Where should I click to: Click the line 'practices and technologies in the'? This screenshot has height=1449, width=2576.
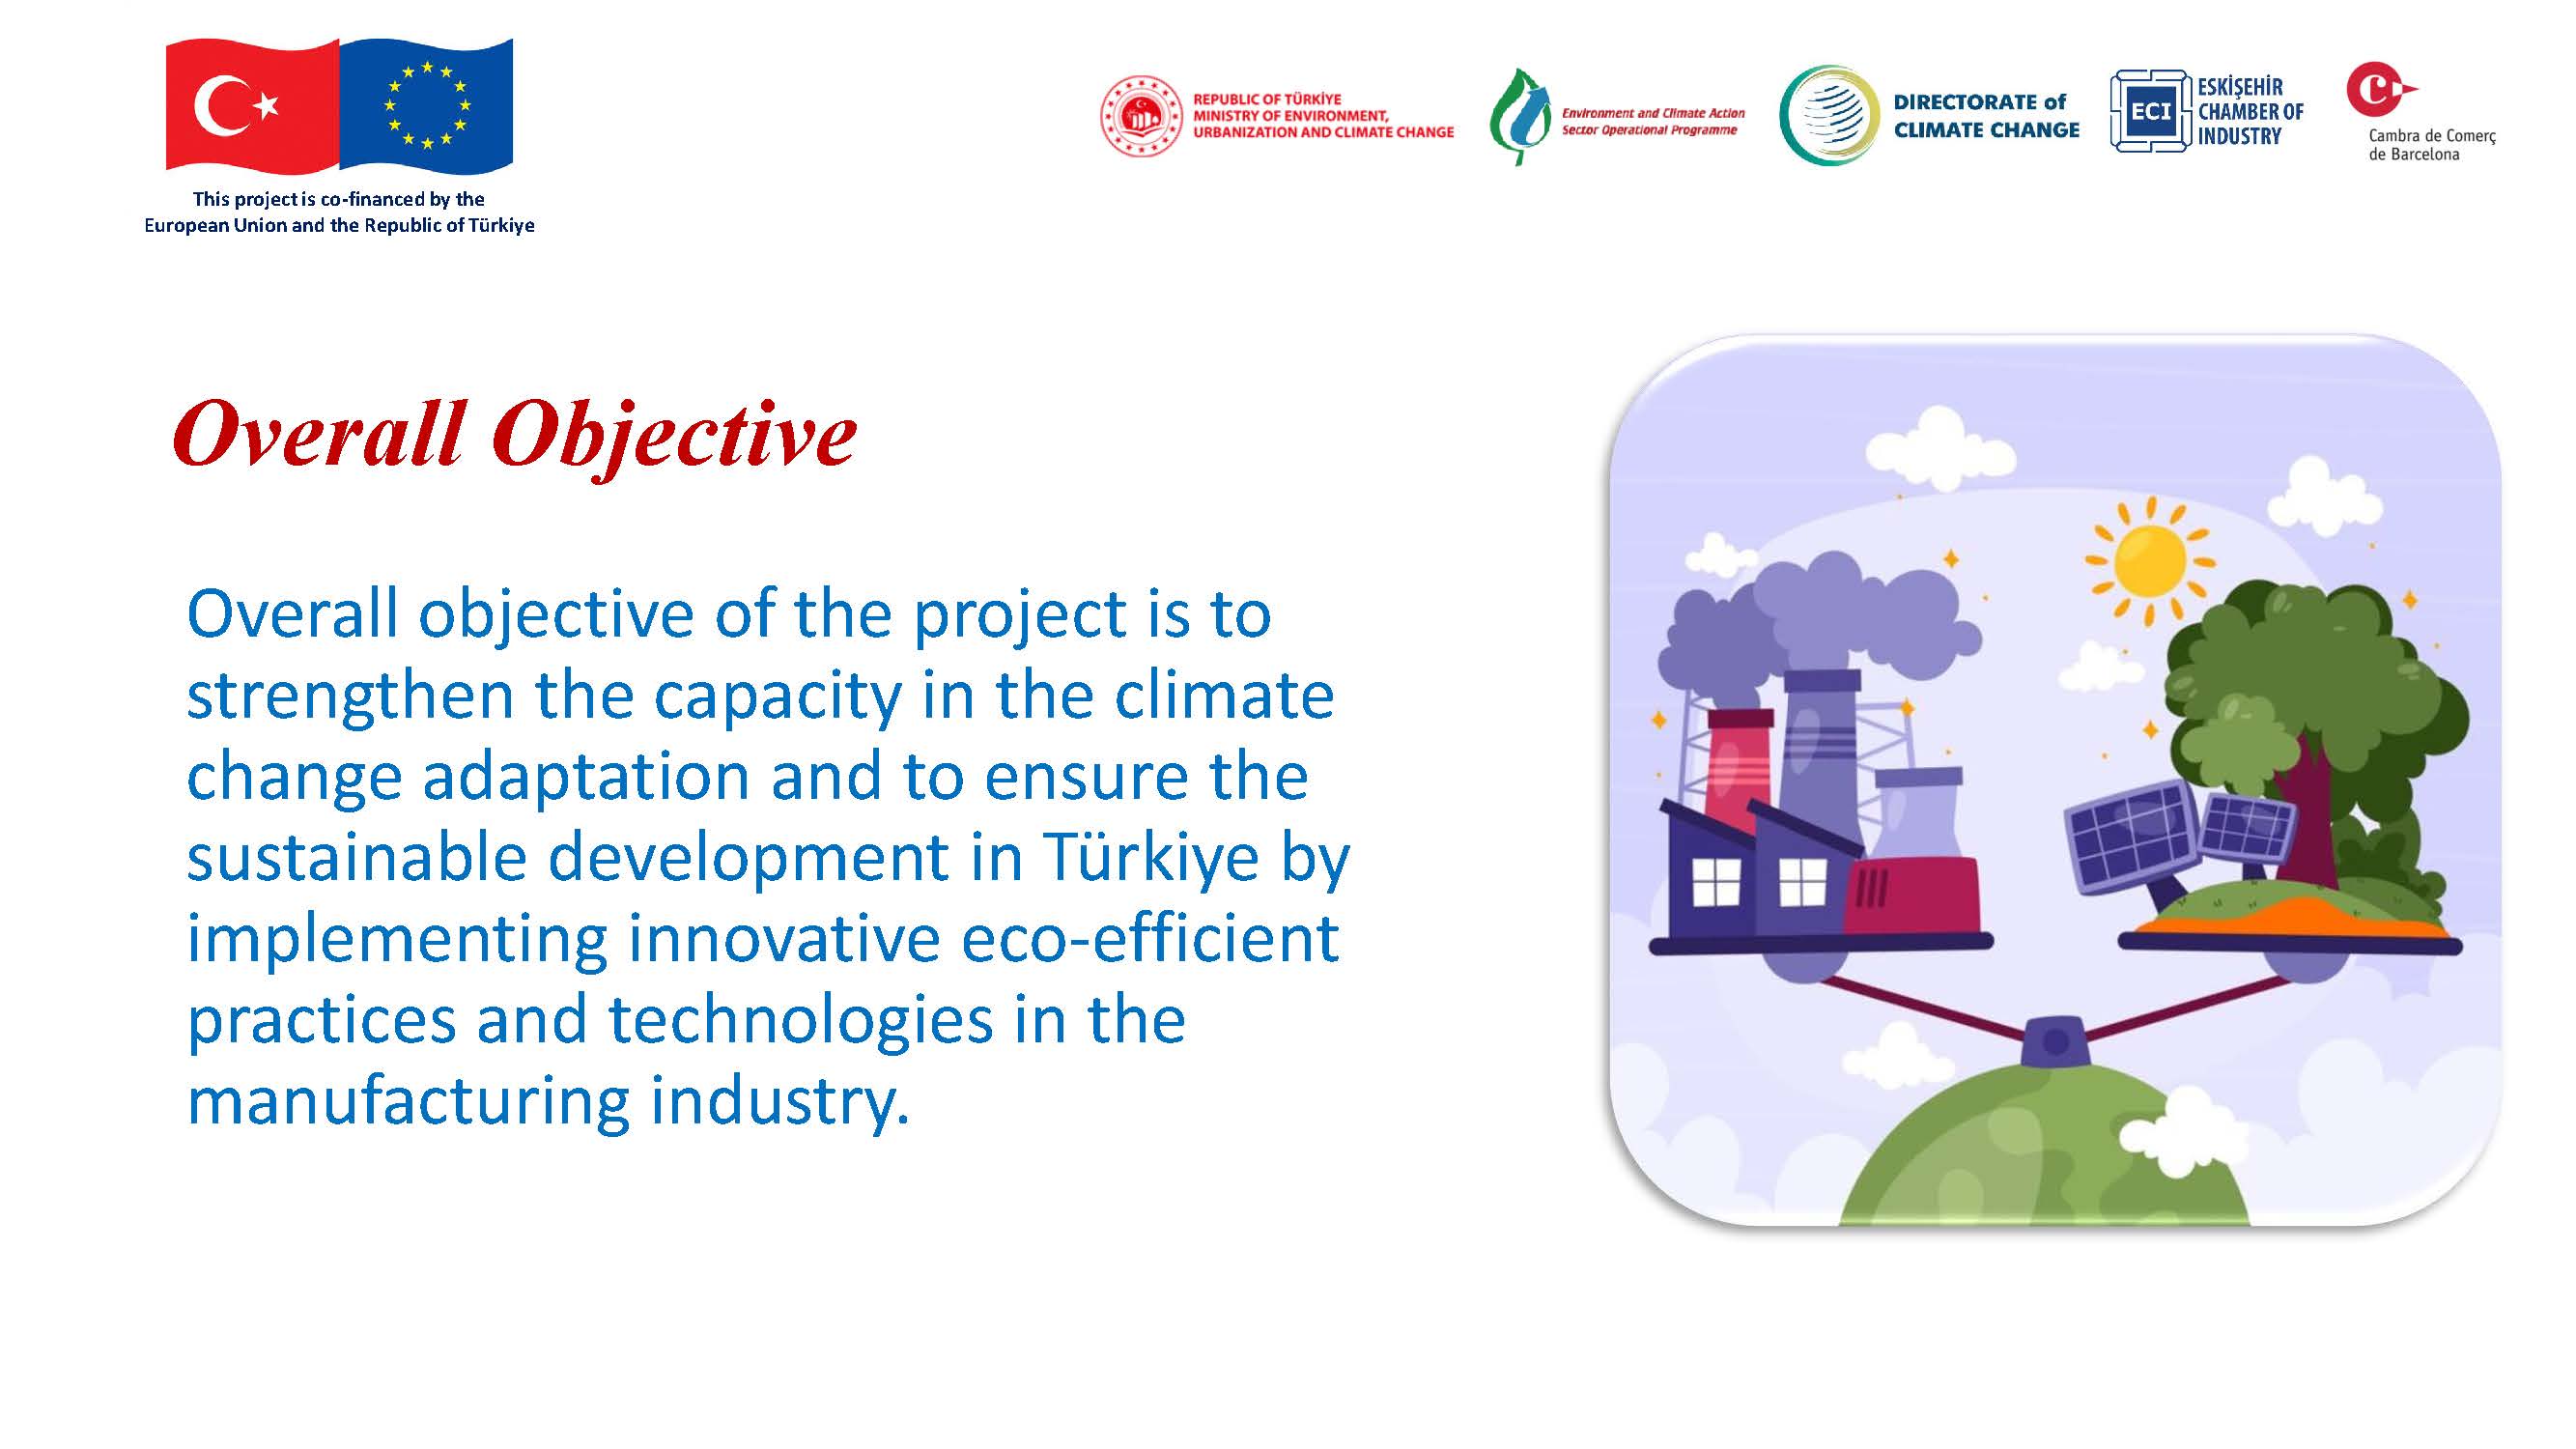(686, 1021)
